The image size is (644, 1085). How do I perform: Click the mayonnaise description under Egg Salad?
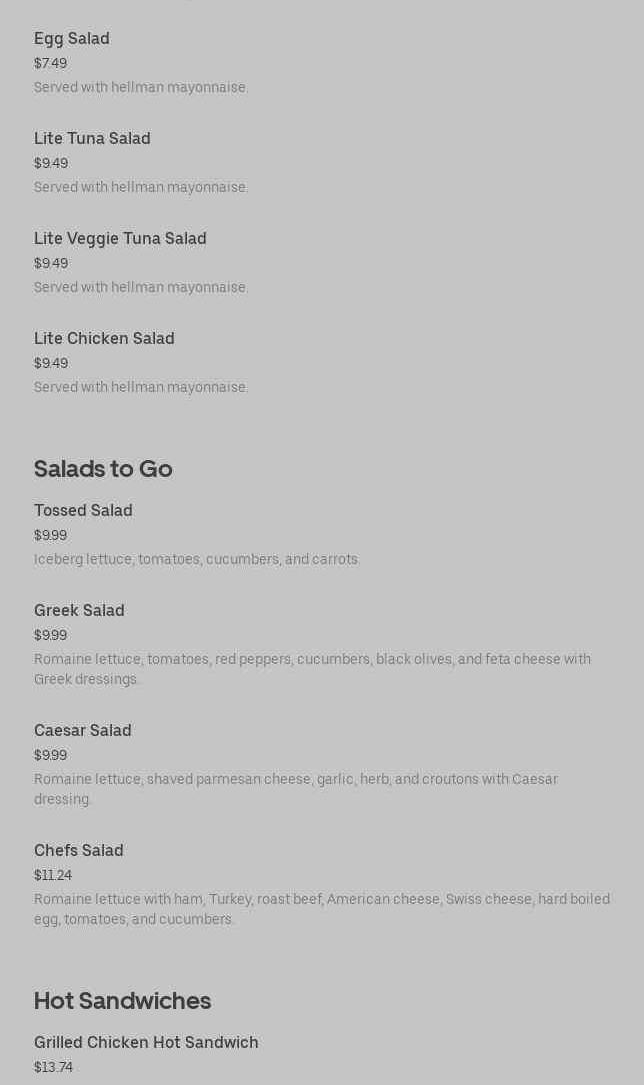point(141,87)
